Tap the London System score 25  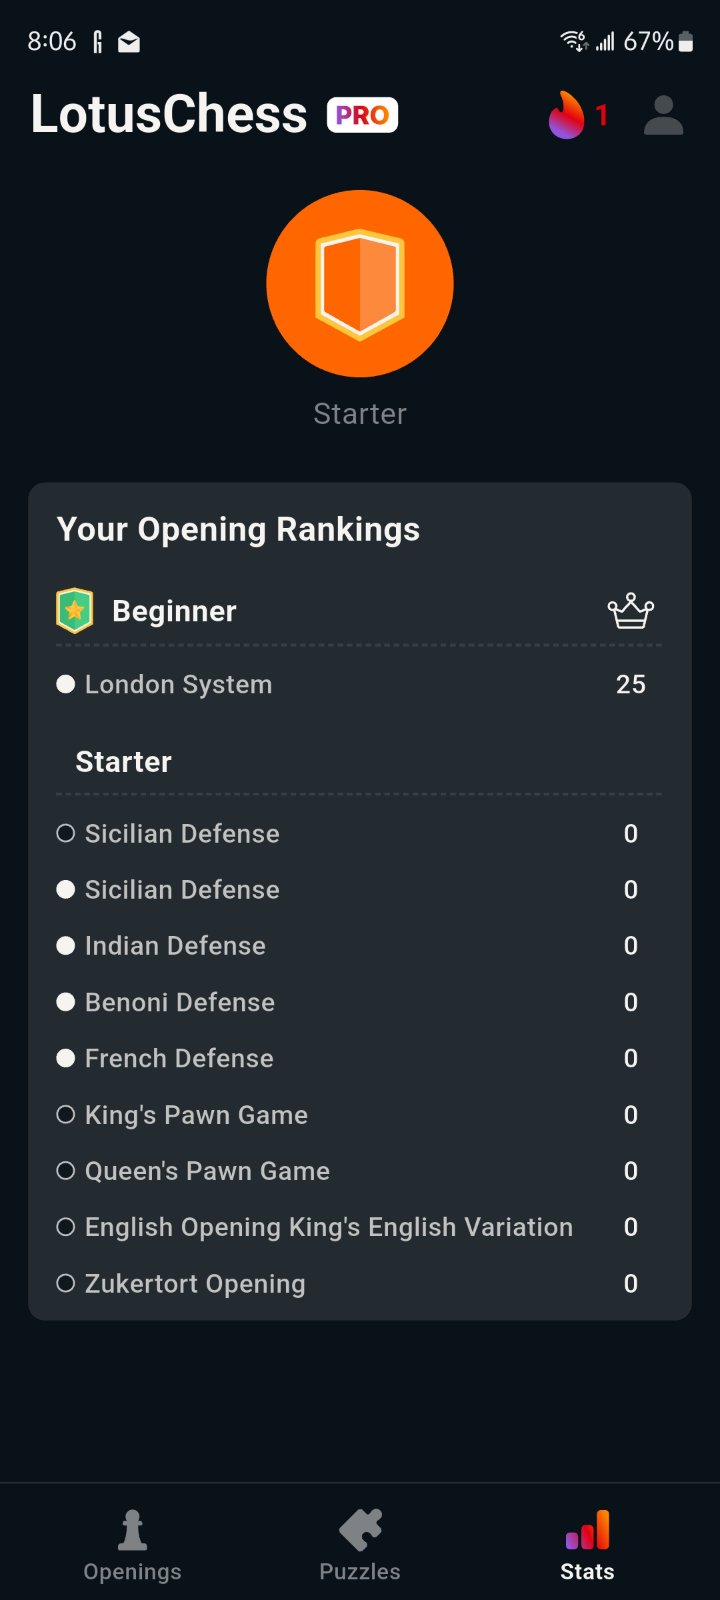tap(630, 684)
